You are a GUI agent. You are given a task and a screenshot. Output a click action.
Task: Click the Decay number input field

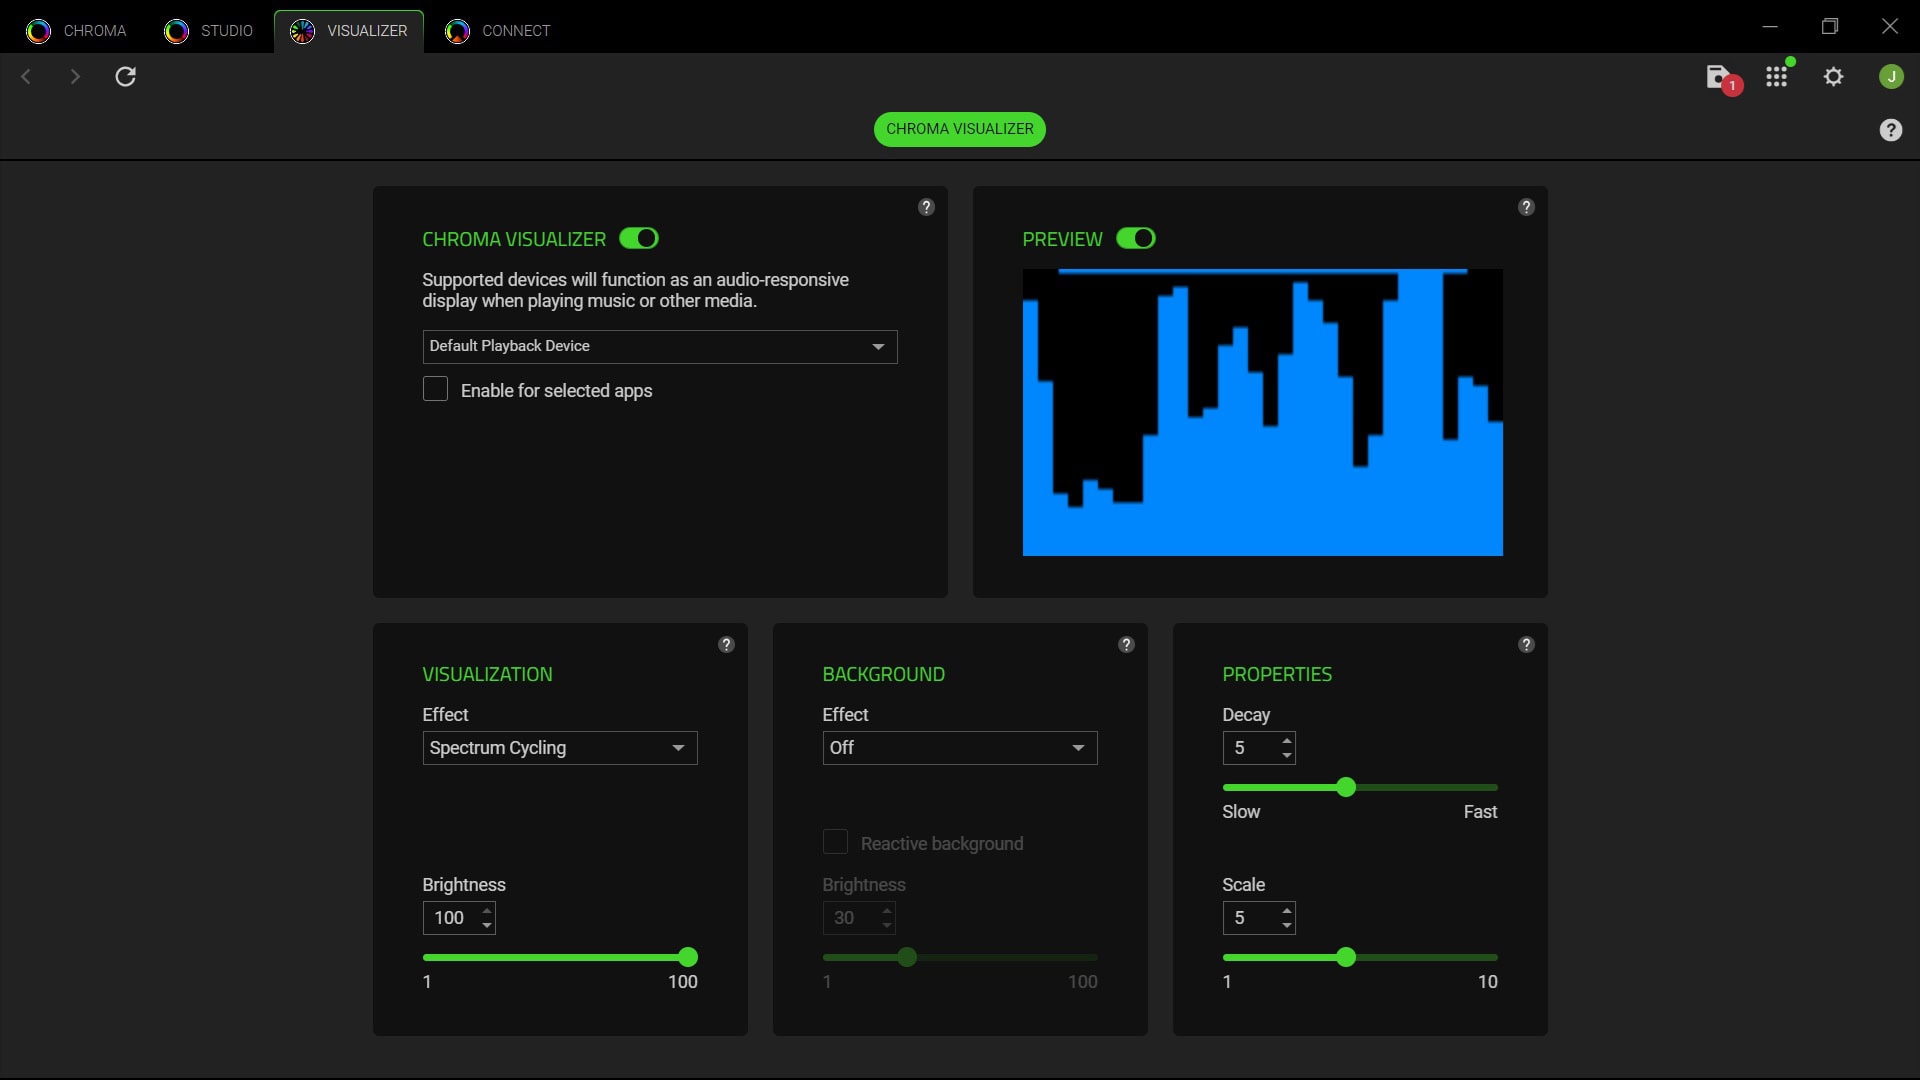click(1259, 748)
